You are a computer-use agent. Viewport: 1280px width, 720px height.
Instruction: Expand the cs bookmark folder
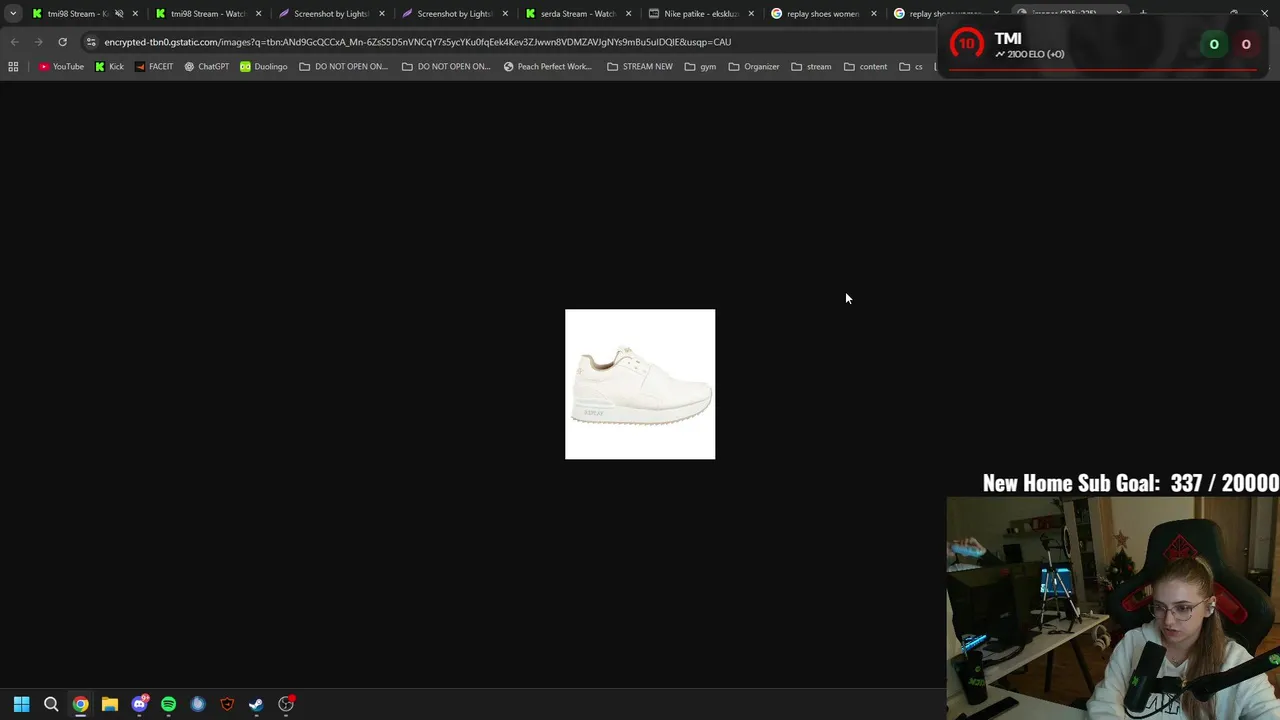click(911, 67)
